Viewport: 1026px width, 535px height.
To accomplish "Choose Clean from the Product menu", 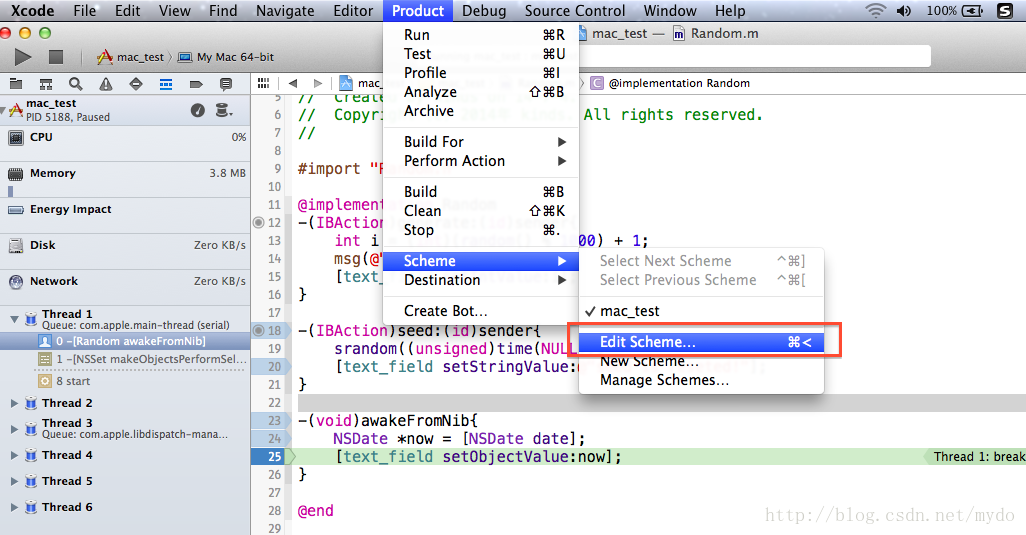I will tap(481, 211).
